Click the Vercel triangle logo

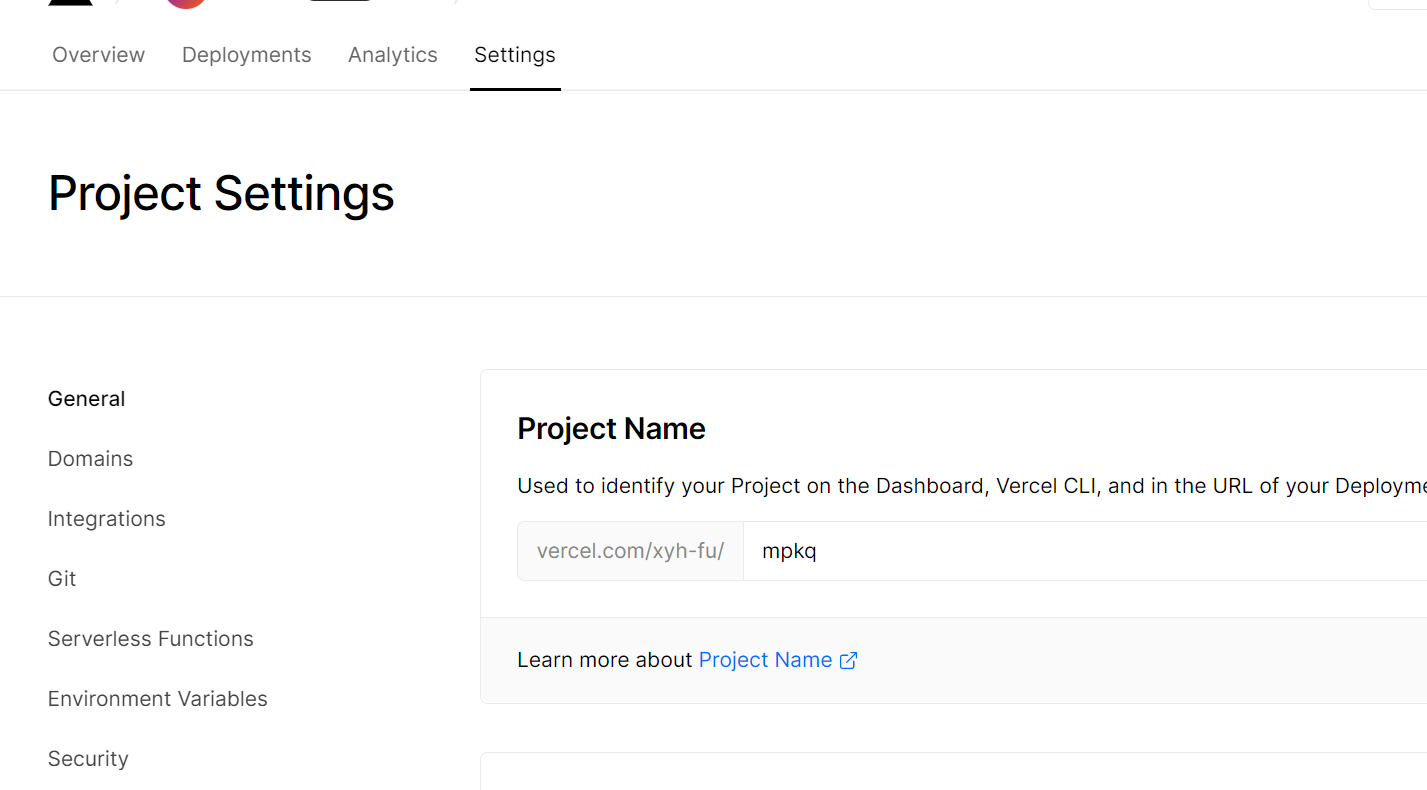pos(70,3)
